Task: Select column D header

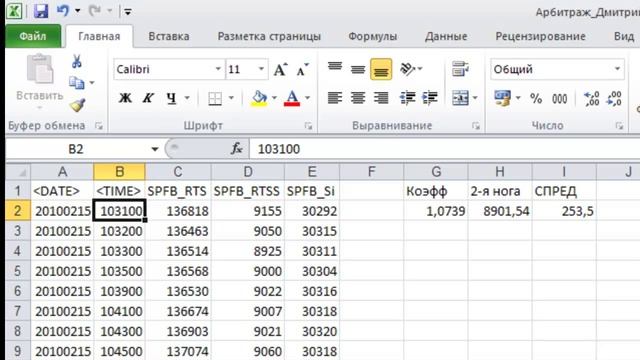Action: 248,172
